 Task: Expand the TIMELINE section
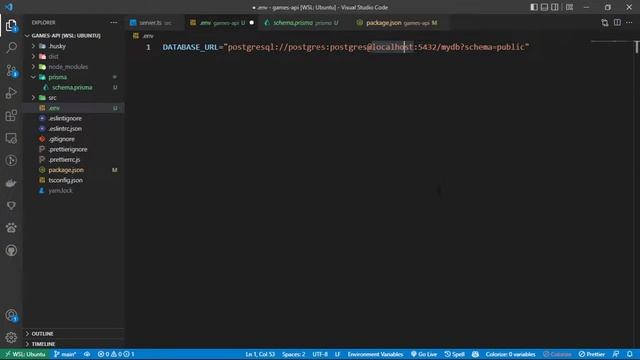pyautogui.click(x=73, y=344)
